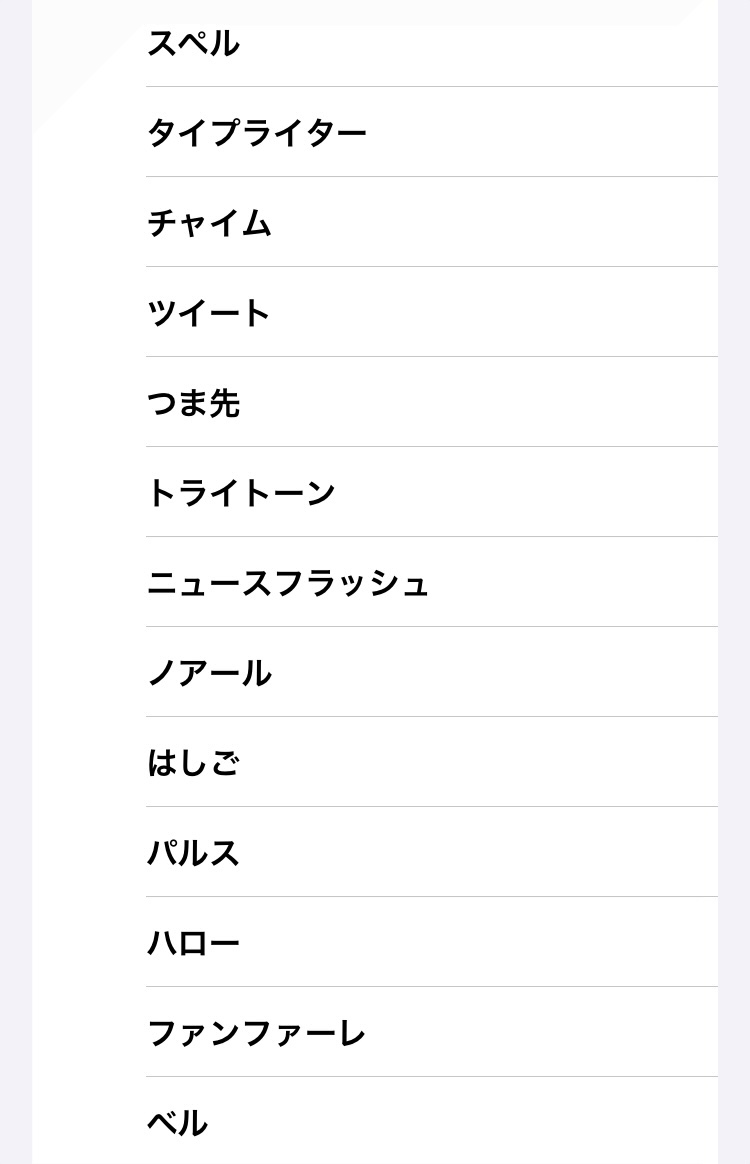This screenshot has width=750, height=1164.
Task: Tap empty checkmark space left of パルス
Action: [x=90, y=853]
